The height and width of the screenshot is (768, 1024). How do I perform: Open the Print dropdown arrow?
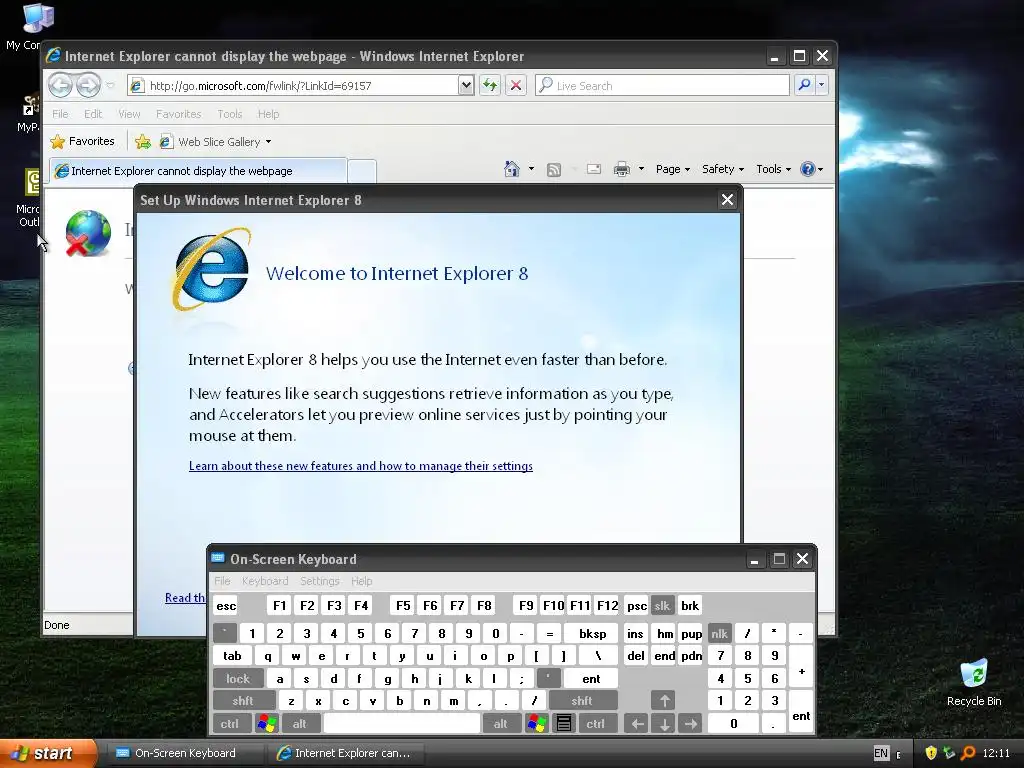(x=641, y=169)
